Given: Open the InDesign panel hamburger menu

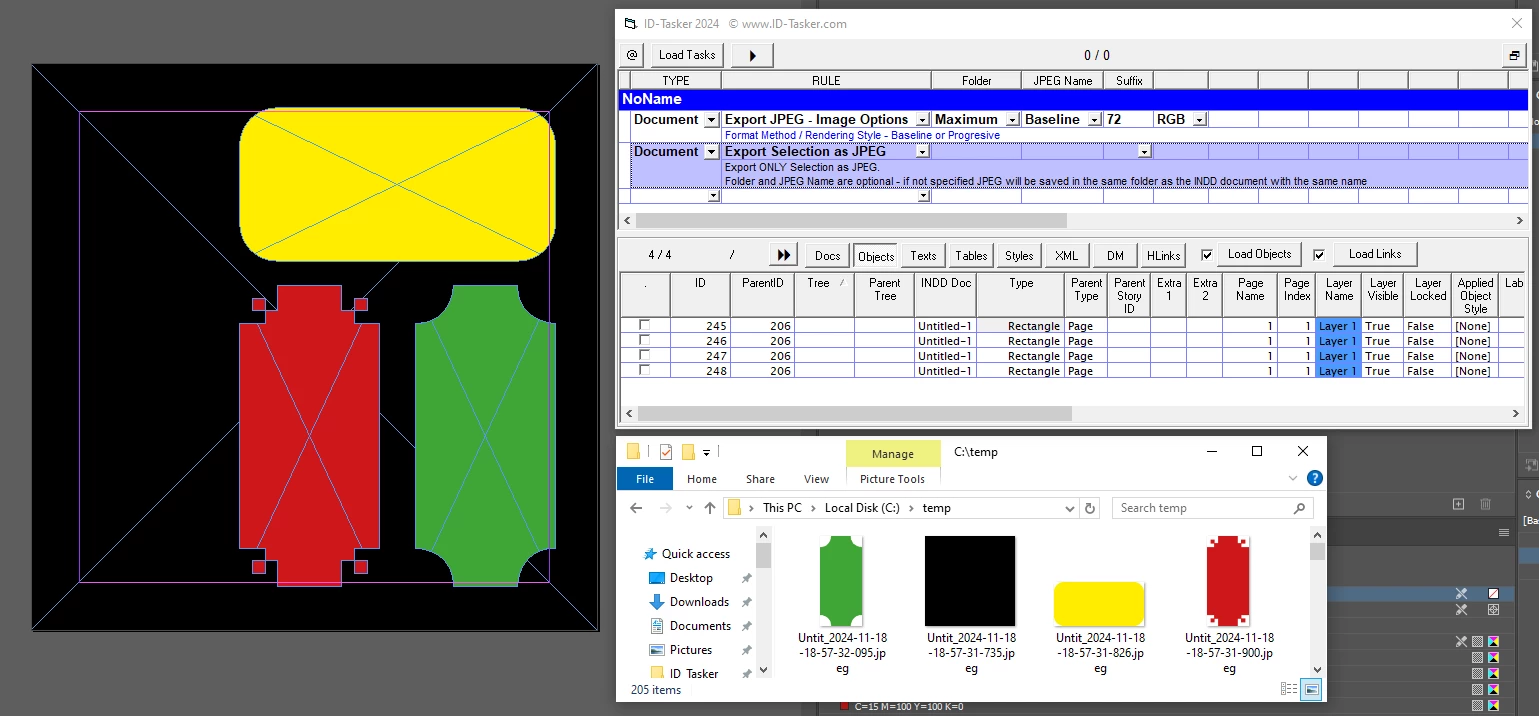Looking at the screenshot, I should point(1503,532).
